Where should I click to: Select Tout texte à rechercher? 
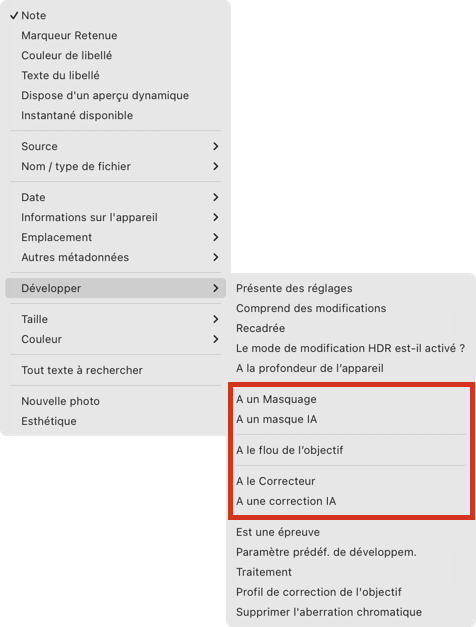115,370
